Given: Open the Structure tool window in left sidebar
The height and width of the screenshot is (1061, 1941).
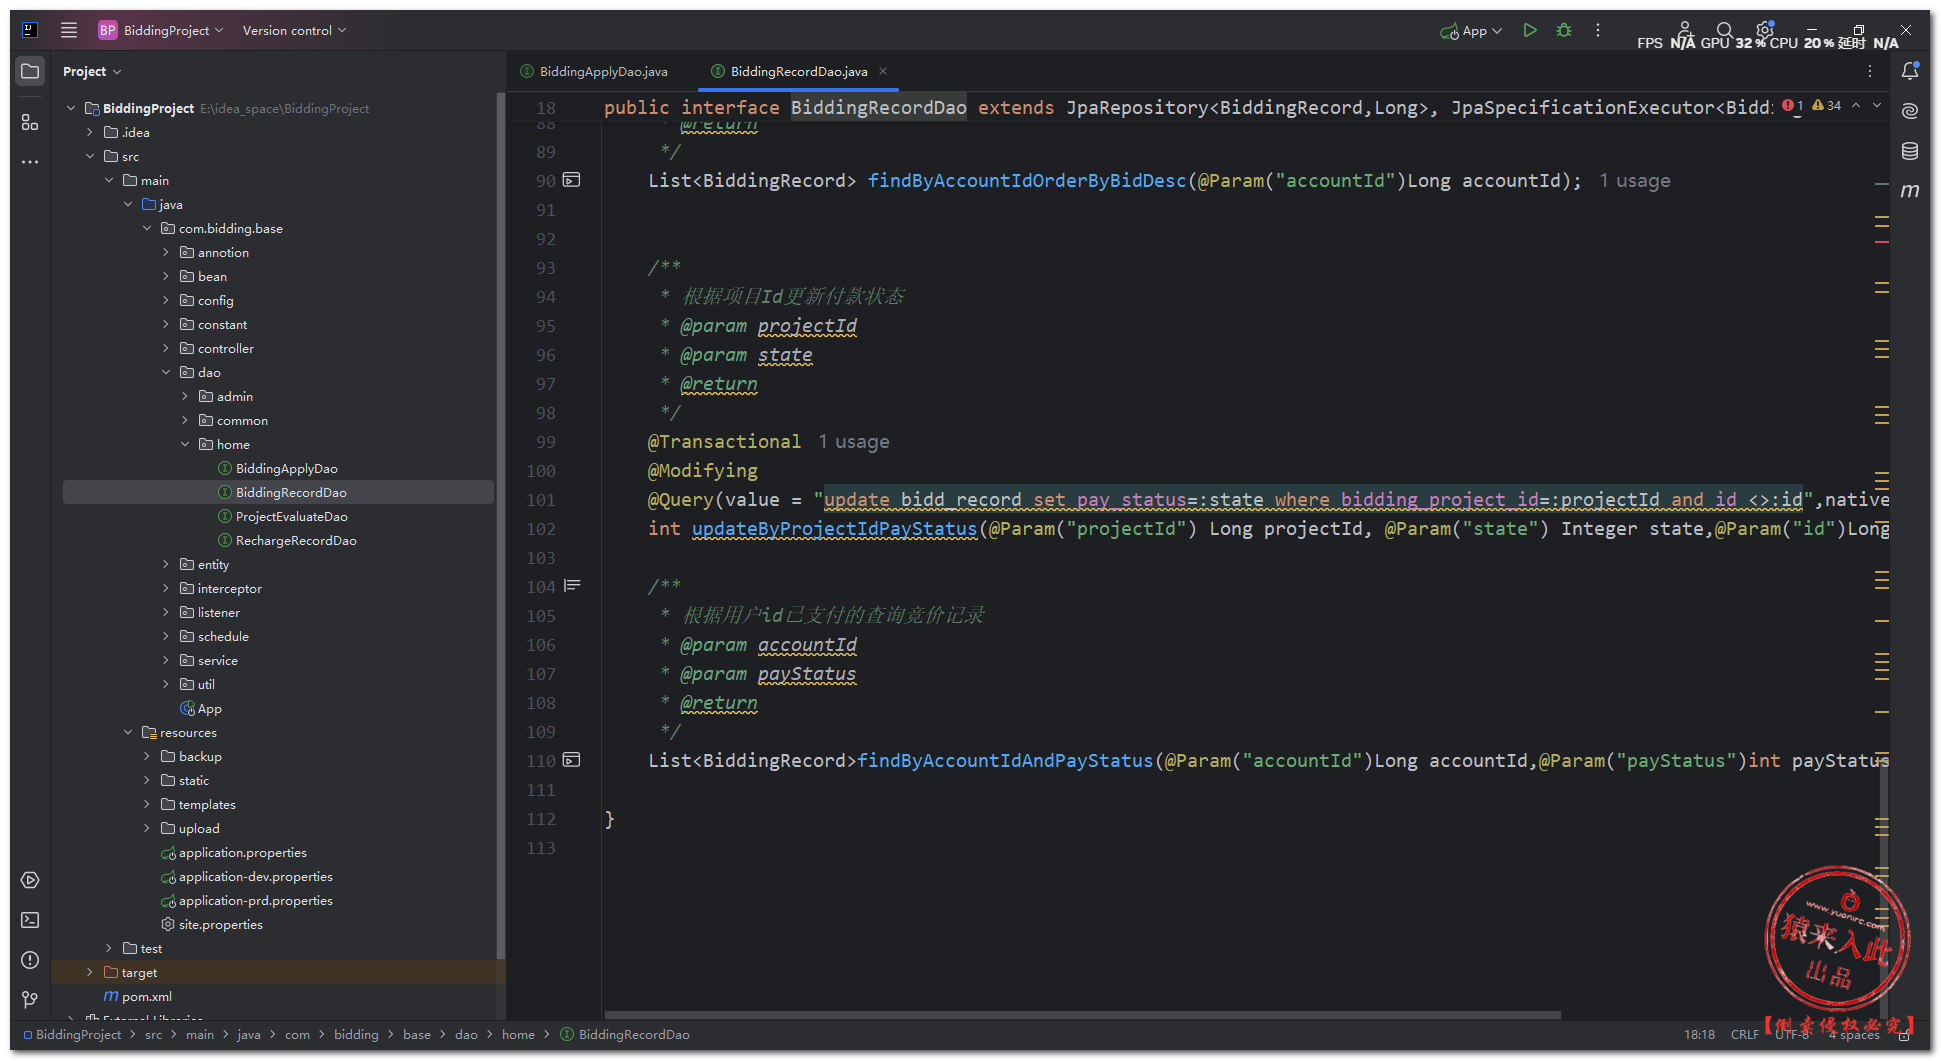Looking at the screenshot, I should pyautogui.click(x=30, y=122).
